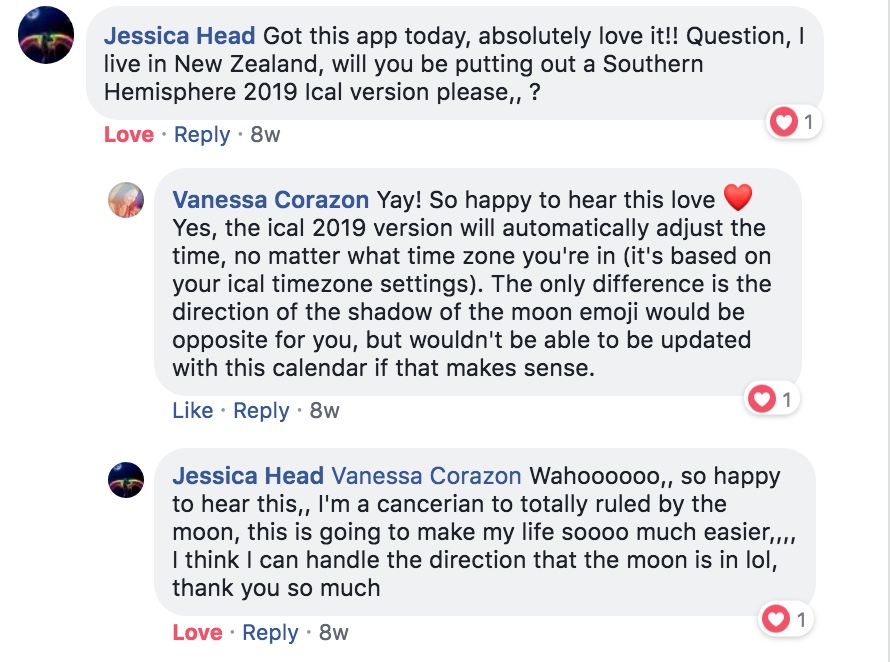Like Vanessa Corazon's reply
This screenshot has width=890, height=662.
click(x=193, y=410)
